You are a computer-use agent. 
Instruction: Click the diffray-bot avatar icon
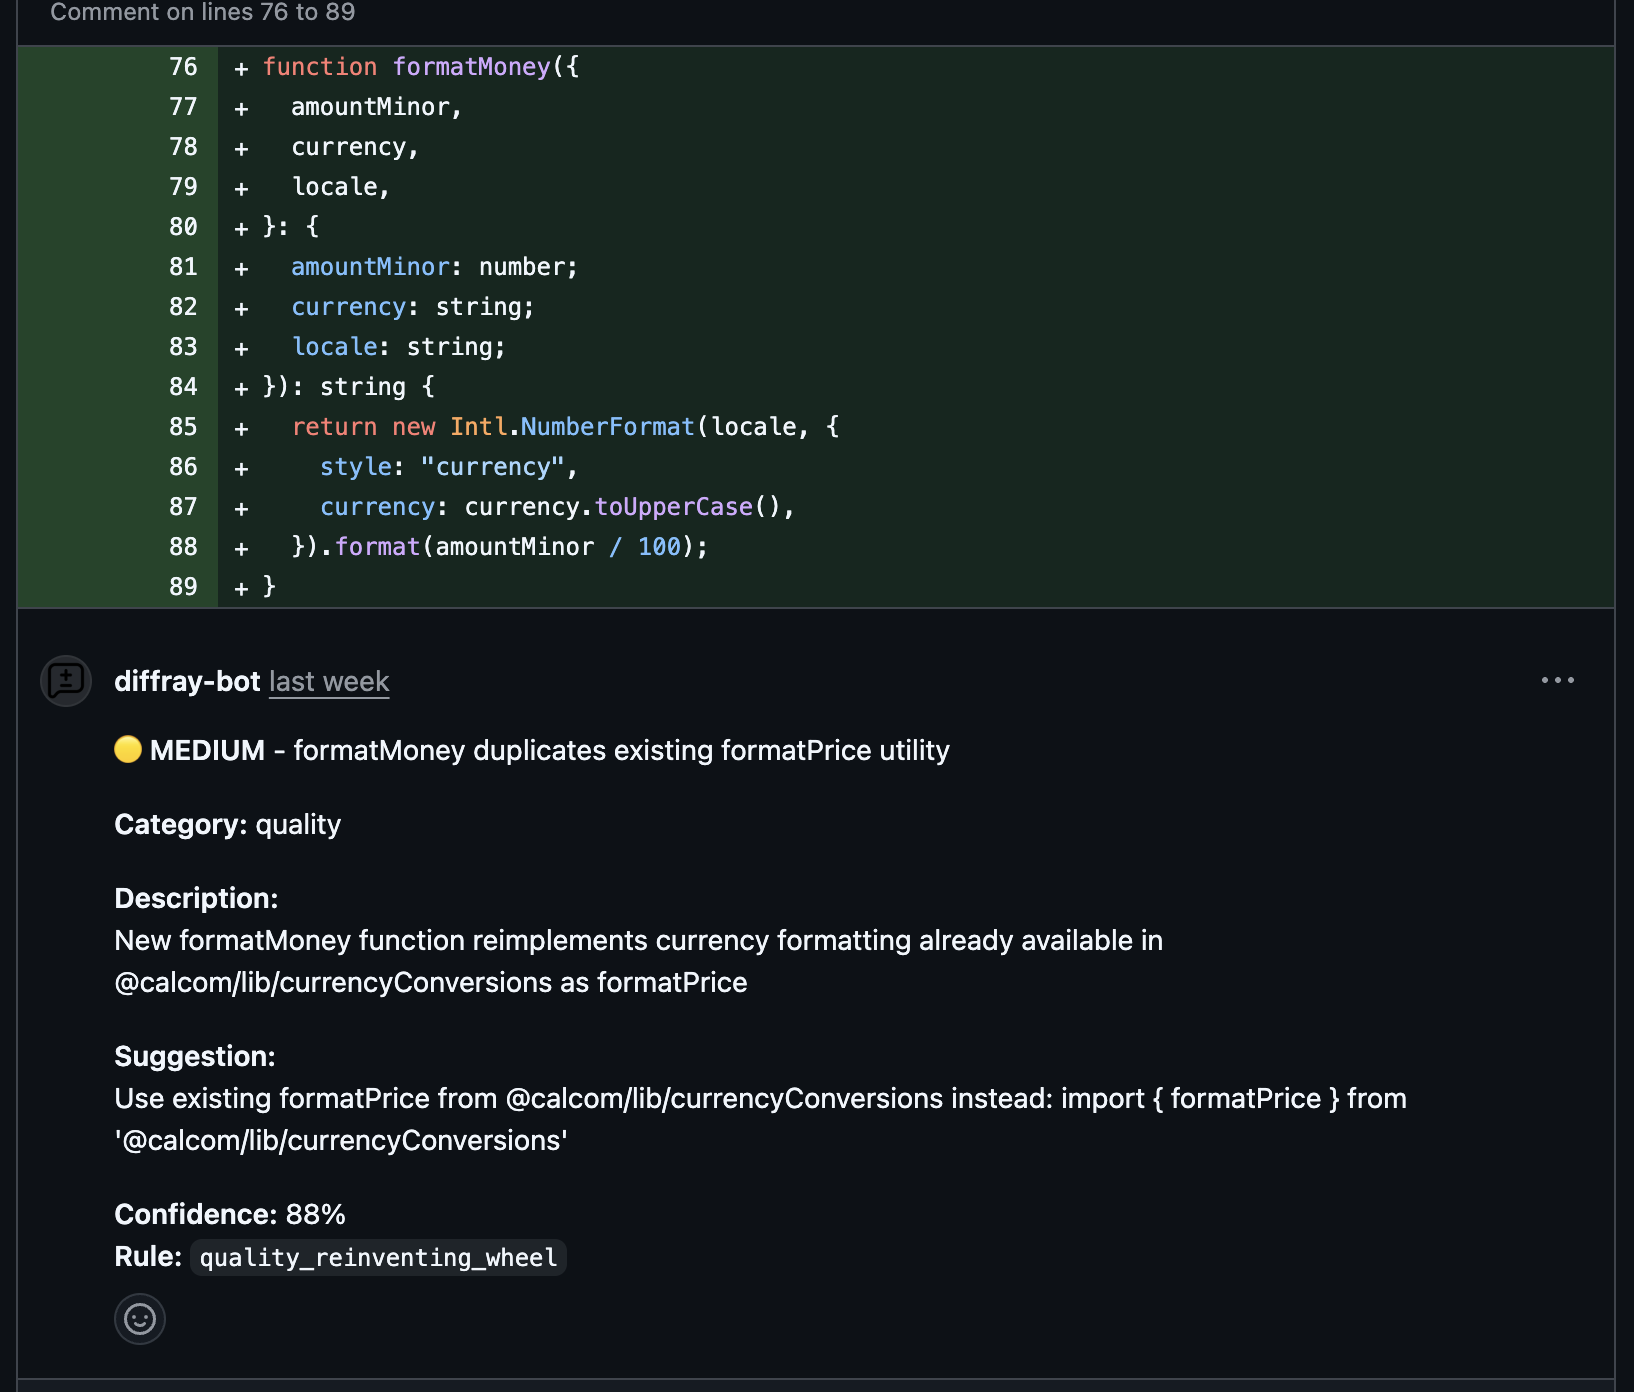coord(66,681)
